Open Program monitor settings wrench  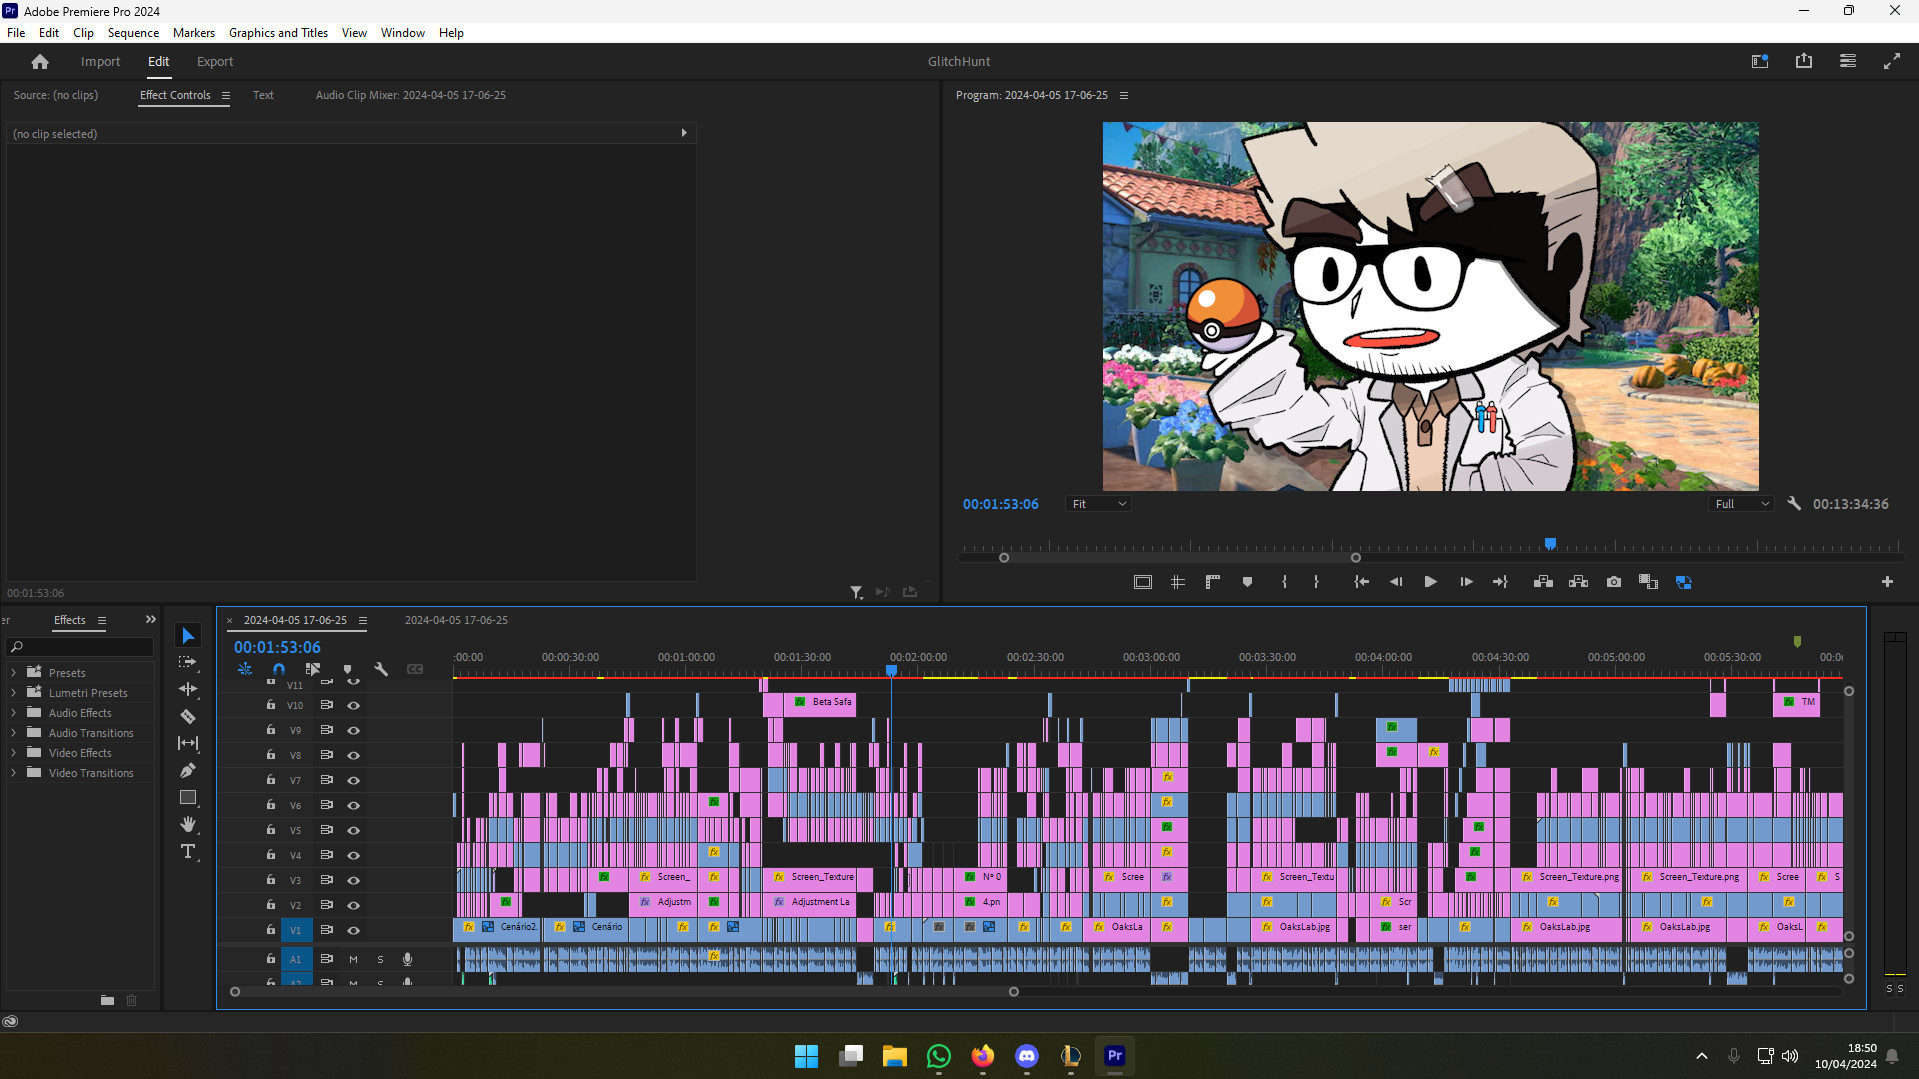pos(1794,504)
